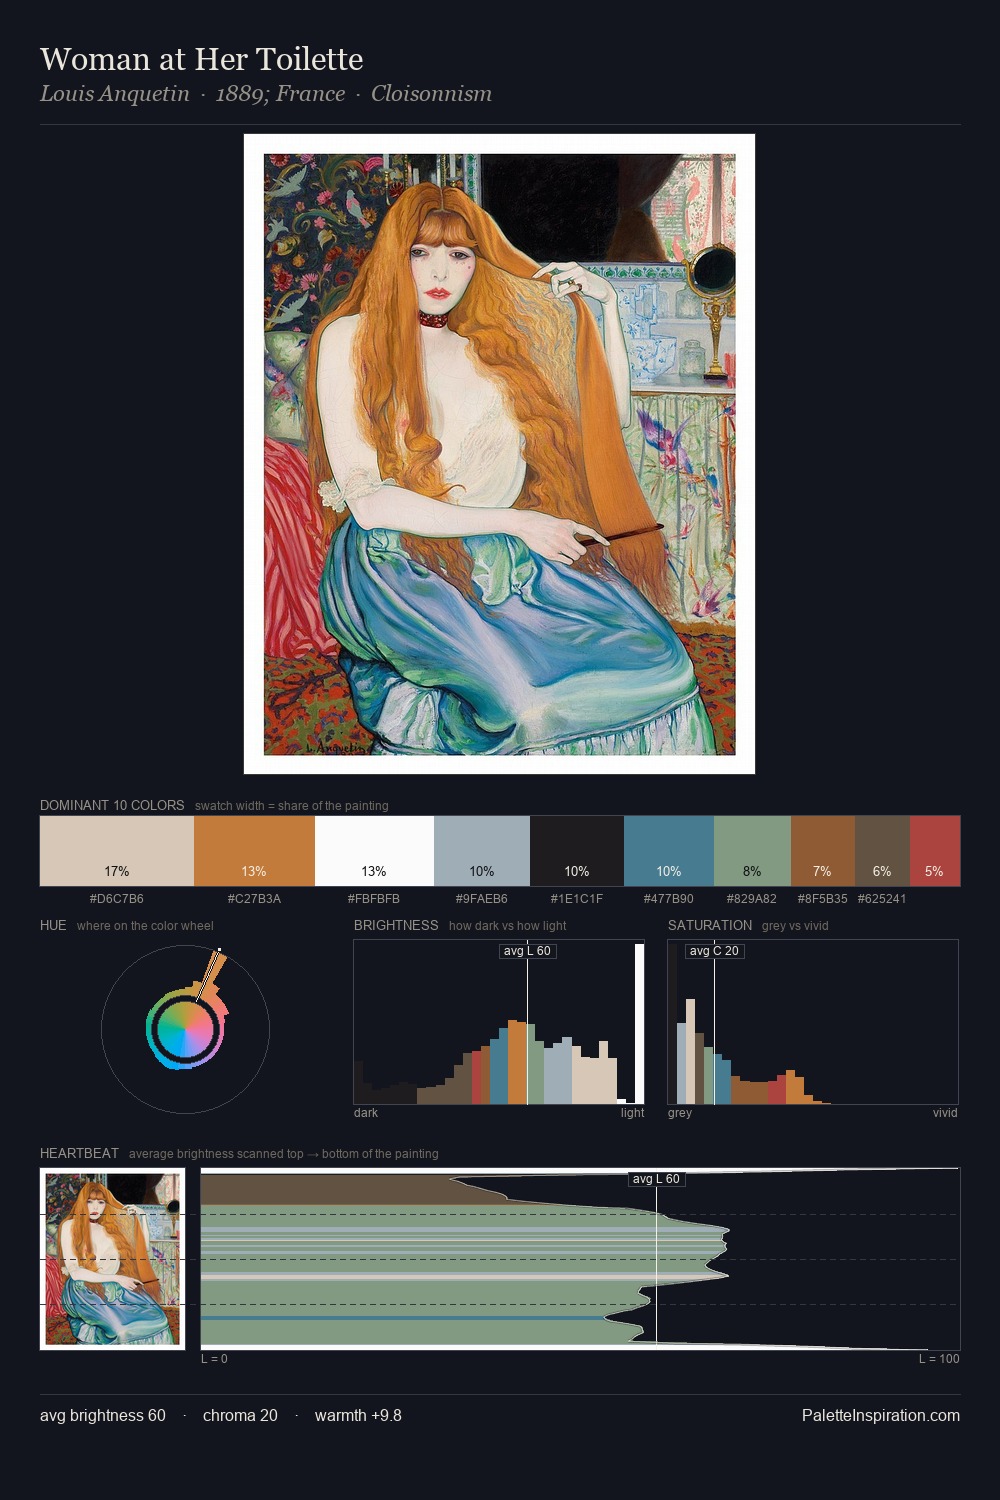Click the 'avg C 20' label in saturation chart
The width and height of the screenshot is (1000, 1500).
click(x=714, y=951)
